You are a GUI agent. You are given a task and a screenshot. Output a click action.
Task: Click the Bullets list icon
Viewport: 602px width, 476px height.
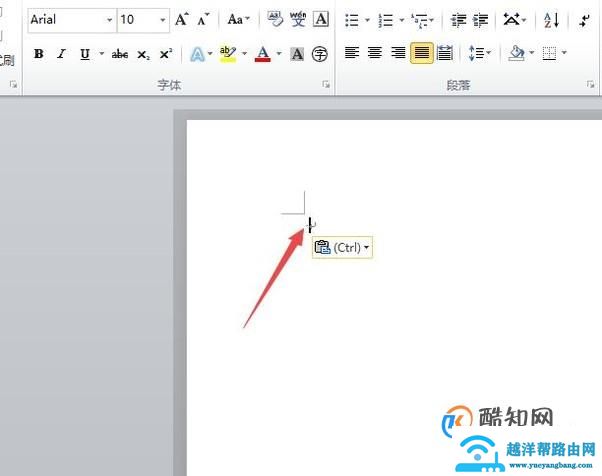click(352, 20)
